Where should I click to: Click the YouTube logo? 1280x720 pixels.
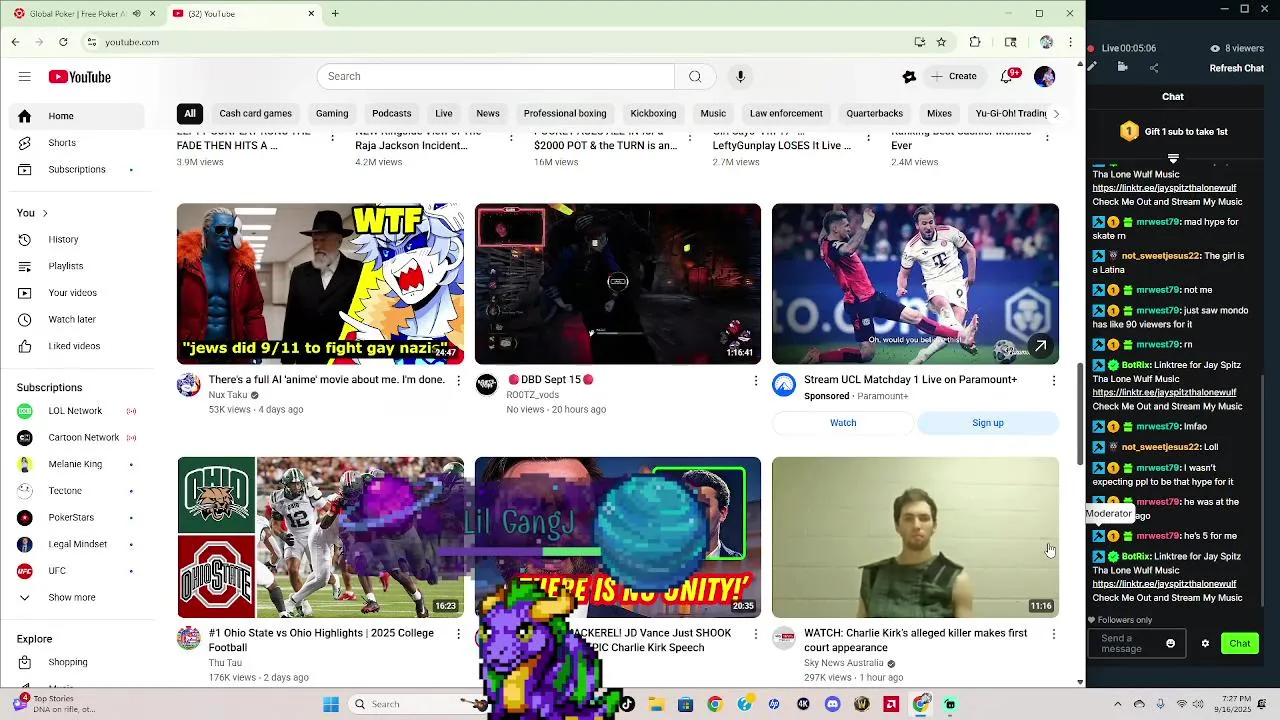(79, 77)
